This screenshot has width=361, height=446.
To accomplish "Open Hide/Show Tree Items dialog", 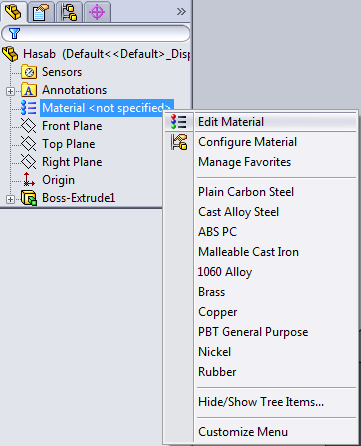I will [x=261, y=402].
